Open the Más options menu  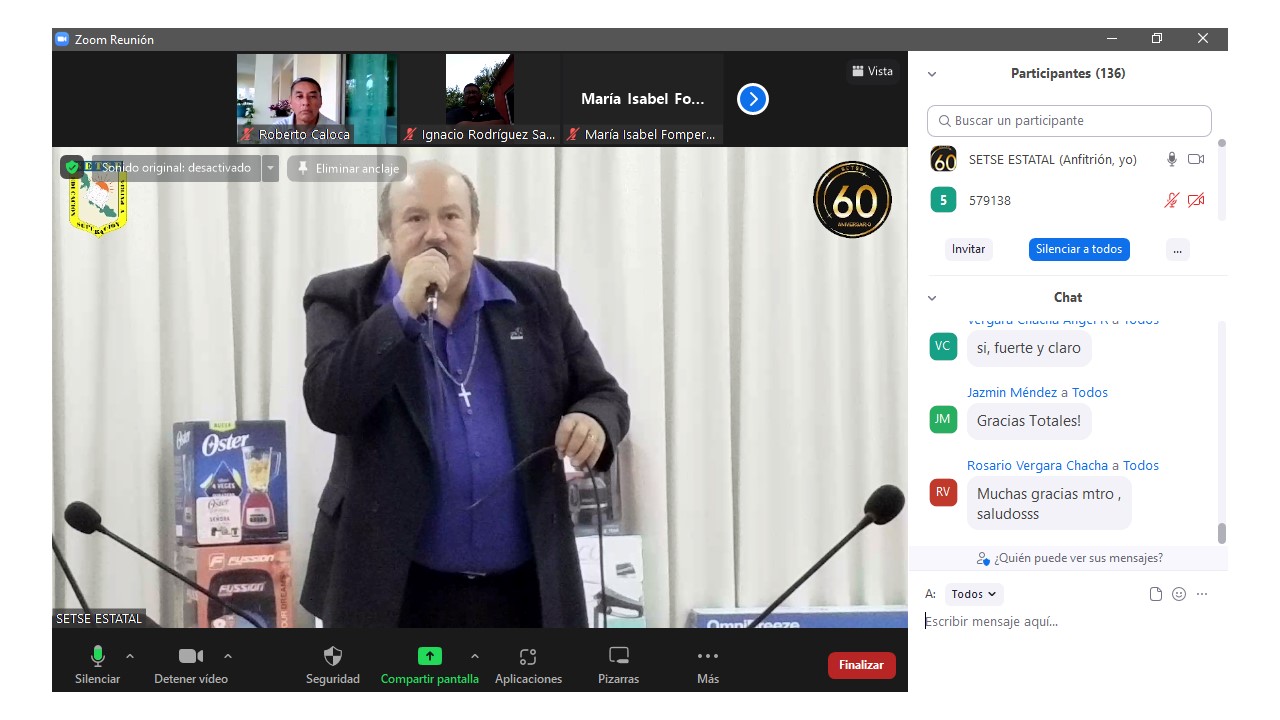tap(708, 665)
